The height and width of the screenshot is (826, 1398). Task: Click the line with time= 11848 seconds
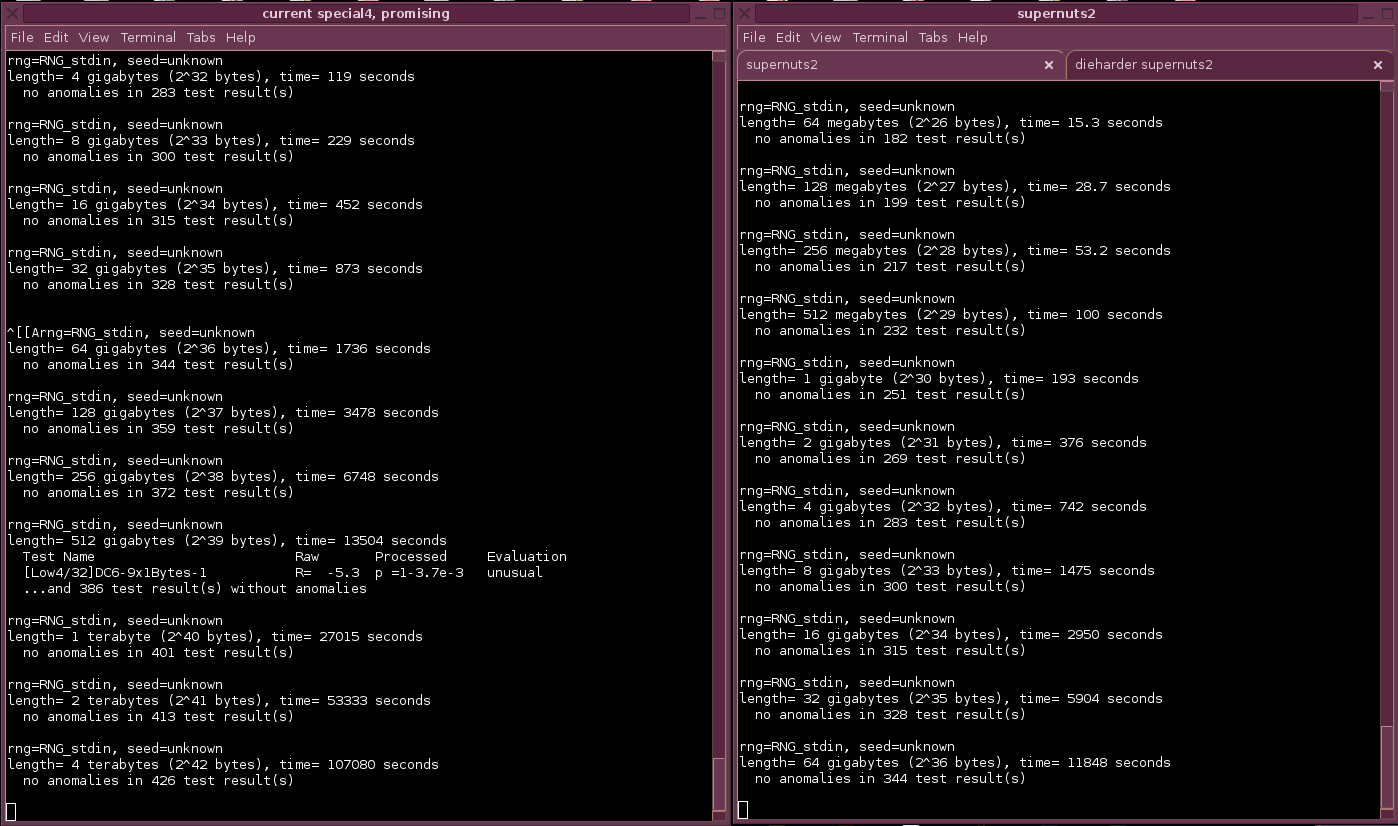click(955, 762)
